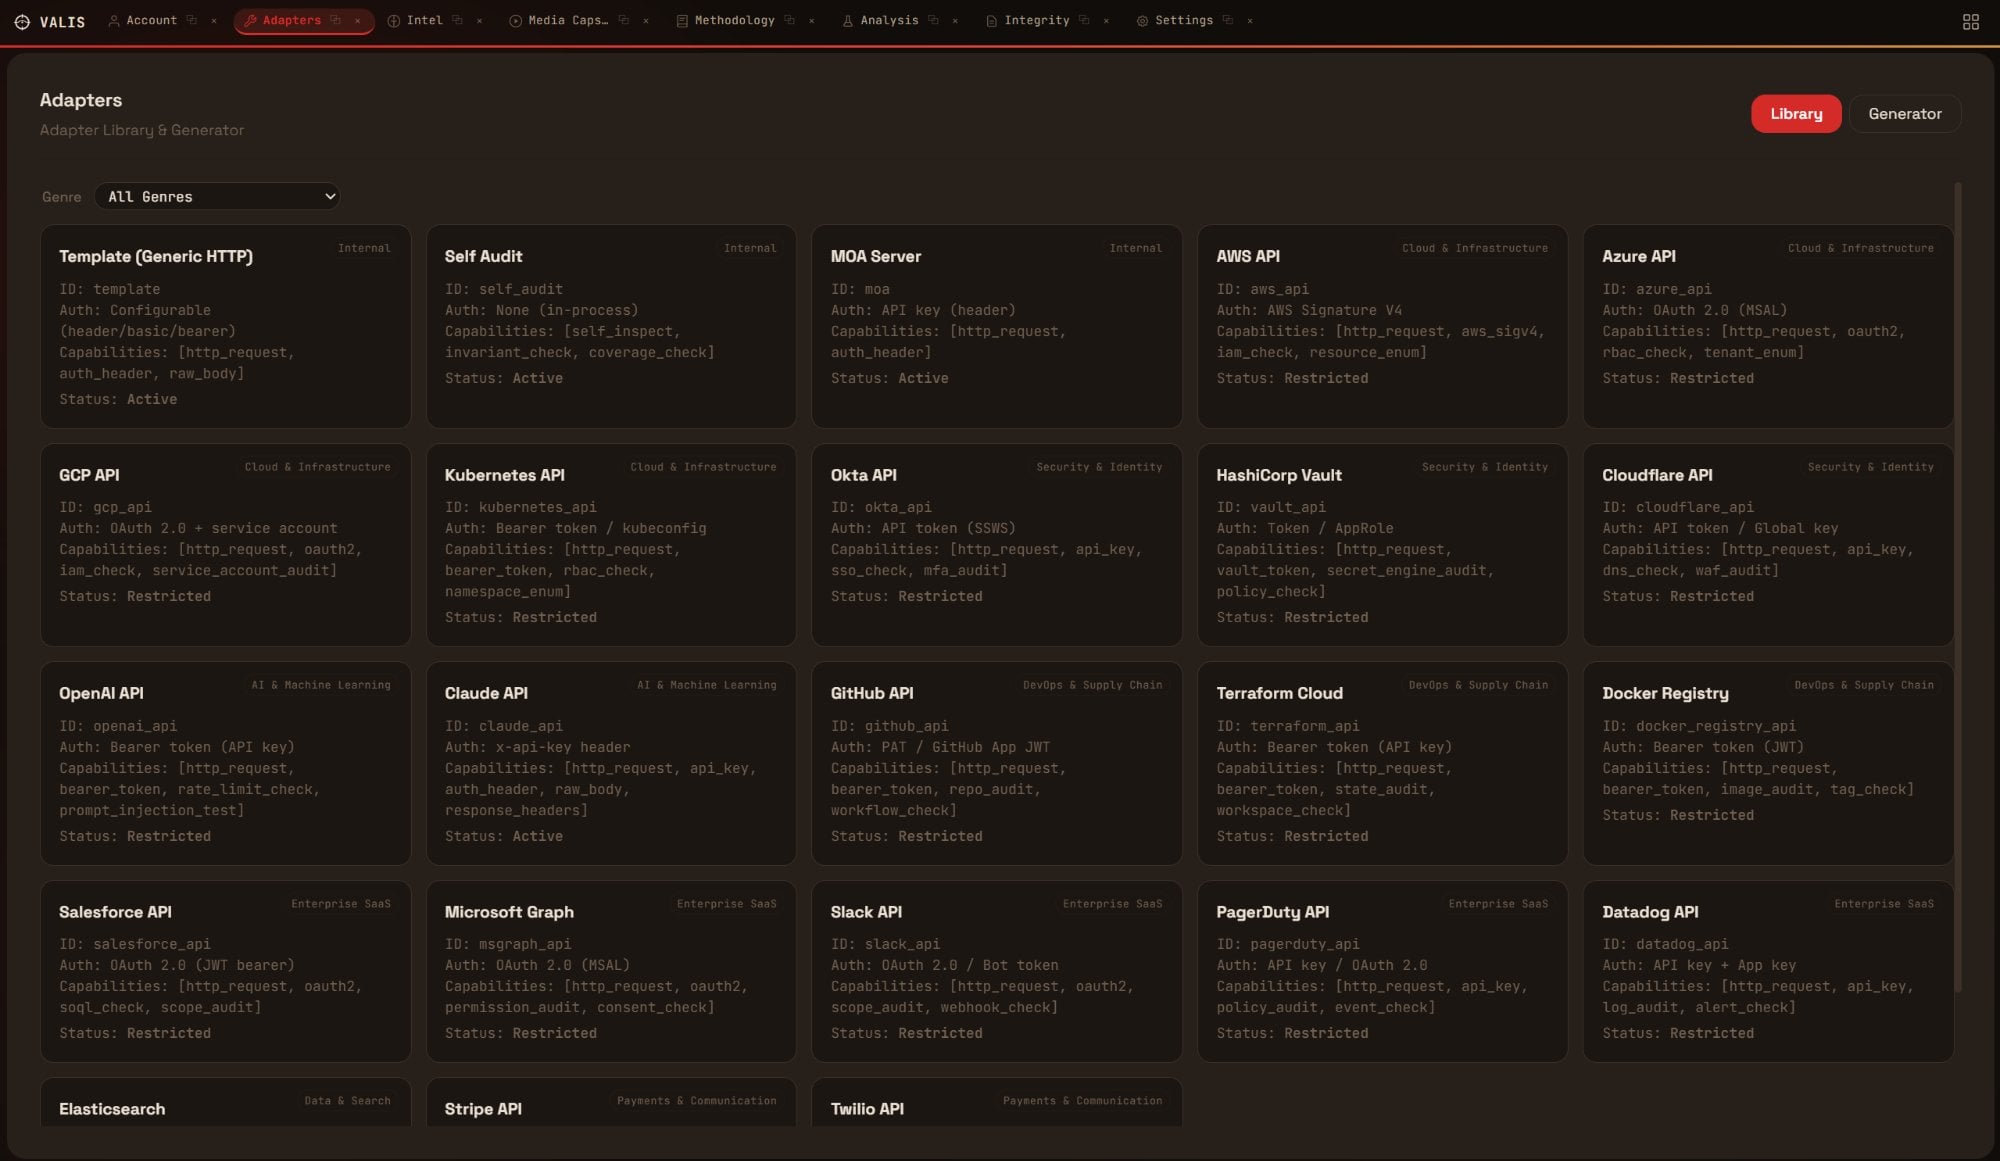Viewport: 2000px width, 1161px height.
Task: Open the Settings tab
Action: pos(1183,20)
